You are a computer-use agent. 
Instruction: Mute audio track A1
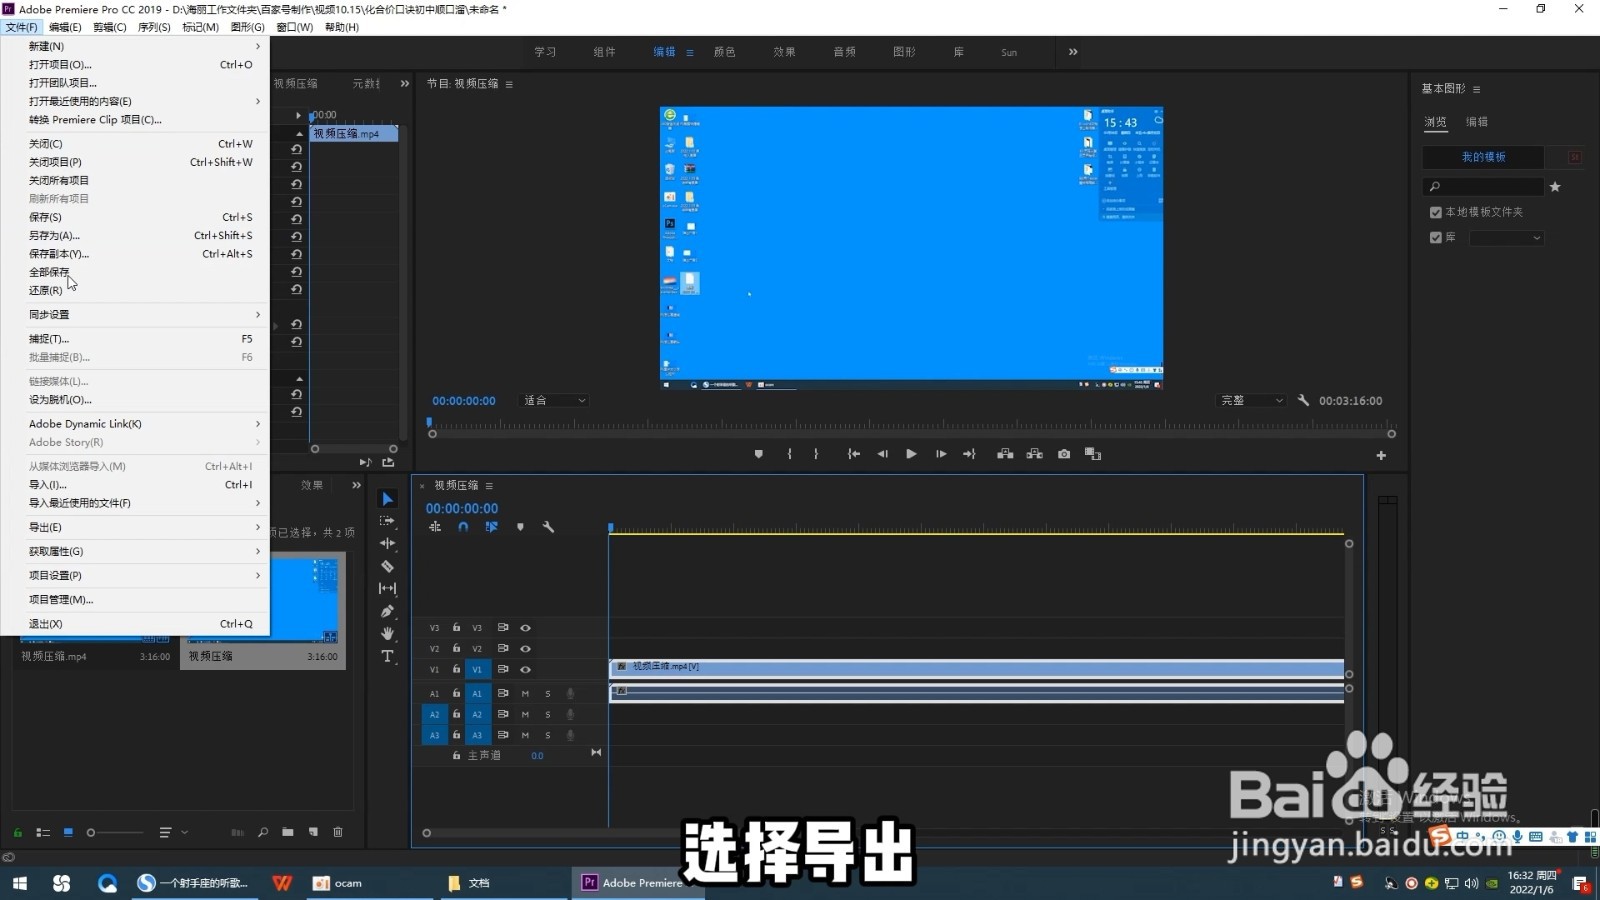coord(525,694)
